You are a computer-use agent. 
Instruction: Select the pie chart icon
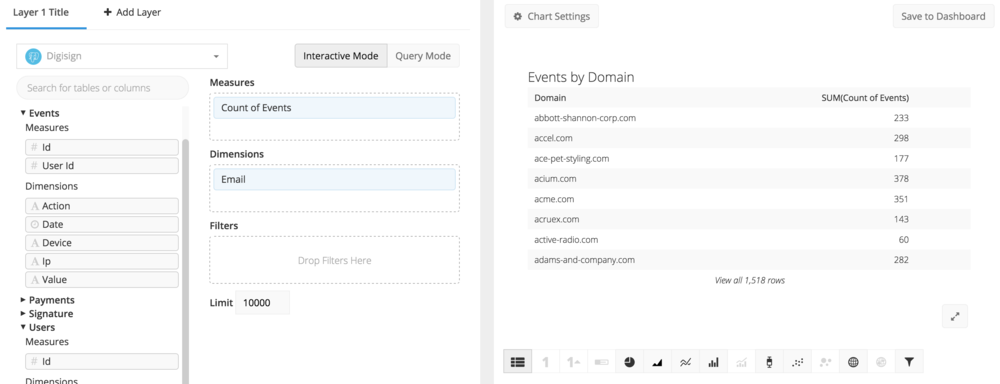tap(629, 362)
